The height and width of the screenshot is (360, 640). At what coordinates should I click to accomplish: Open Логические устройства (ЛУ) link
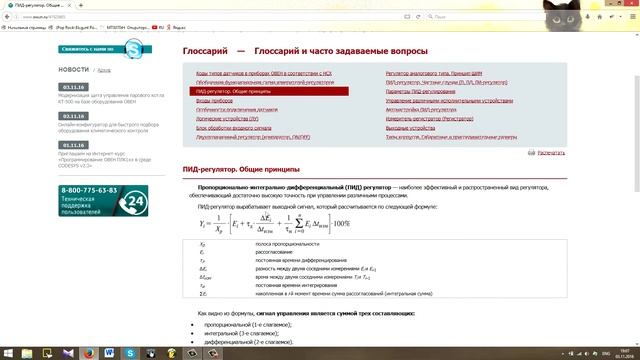pyautogui.click(x=227, y=119)
